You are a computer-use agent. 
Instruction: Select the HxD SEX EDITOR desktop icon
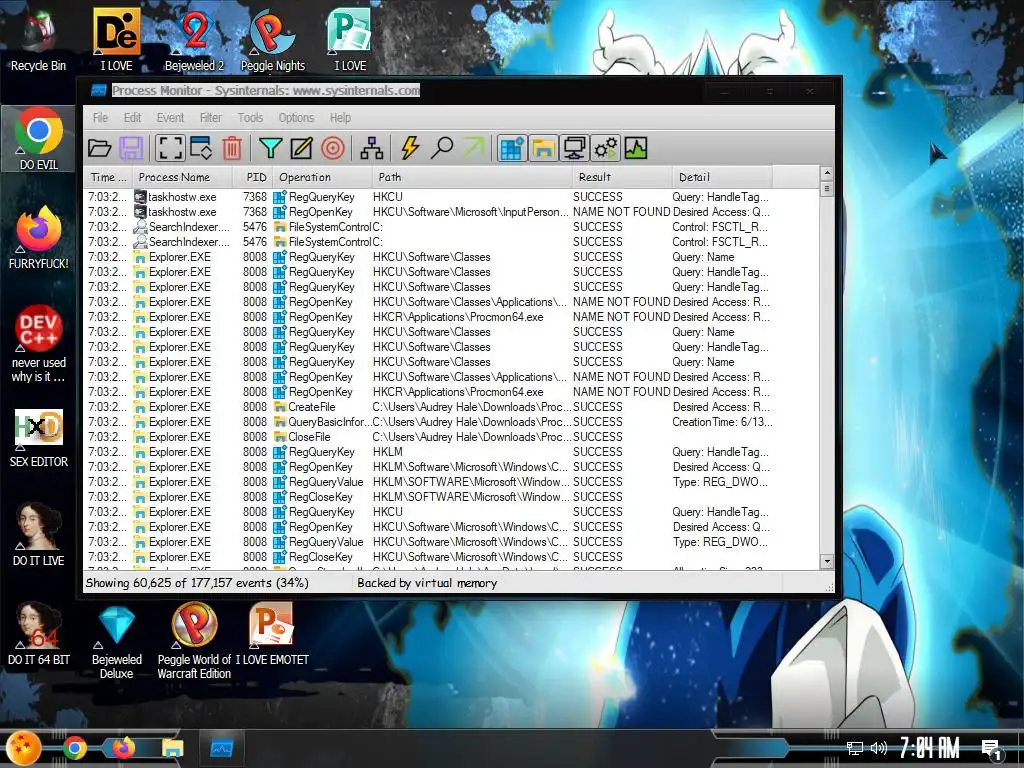pos(38,438)
